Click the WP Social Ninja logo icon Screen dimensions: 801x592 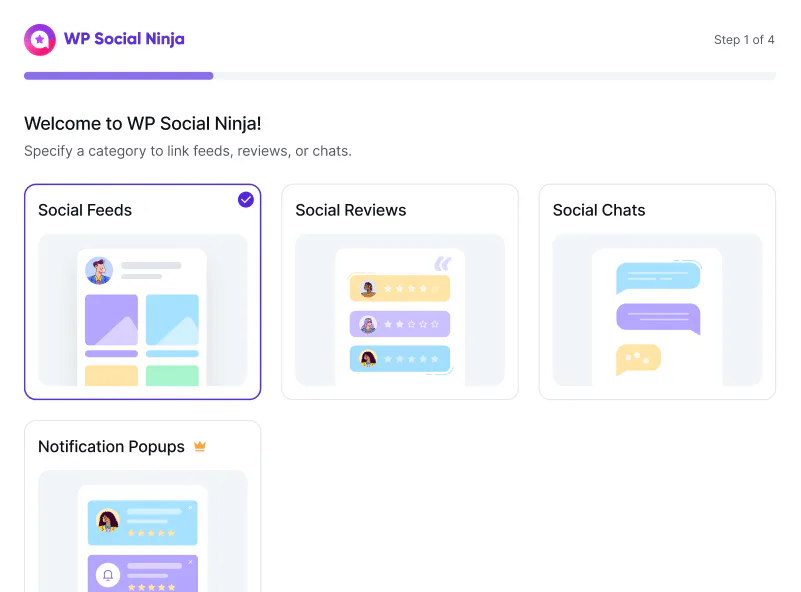(x=40, y=40)
